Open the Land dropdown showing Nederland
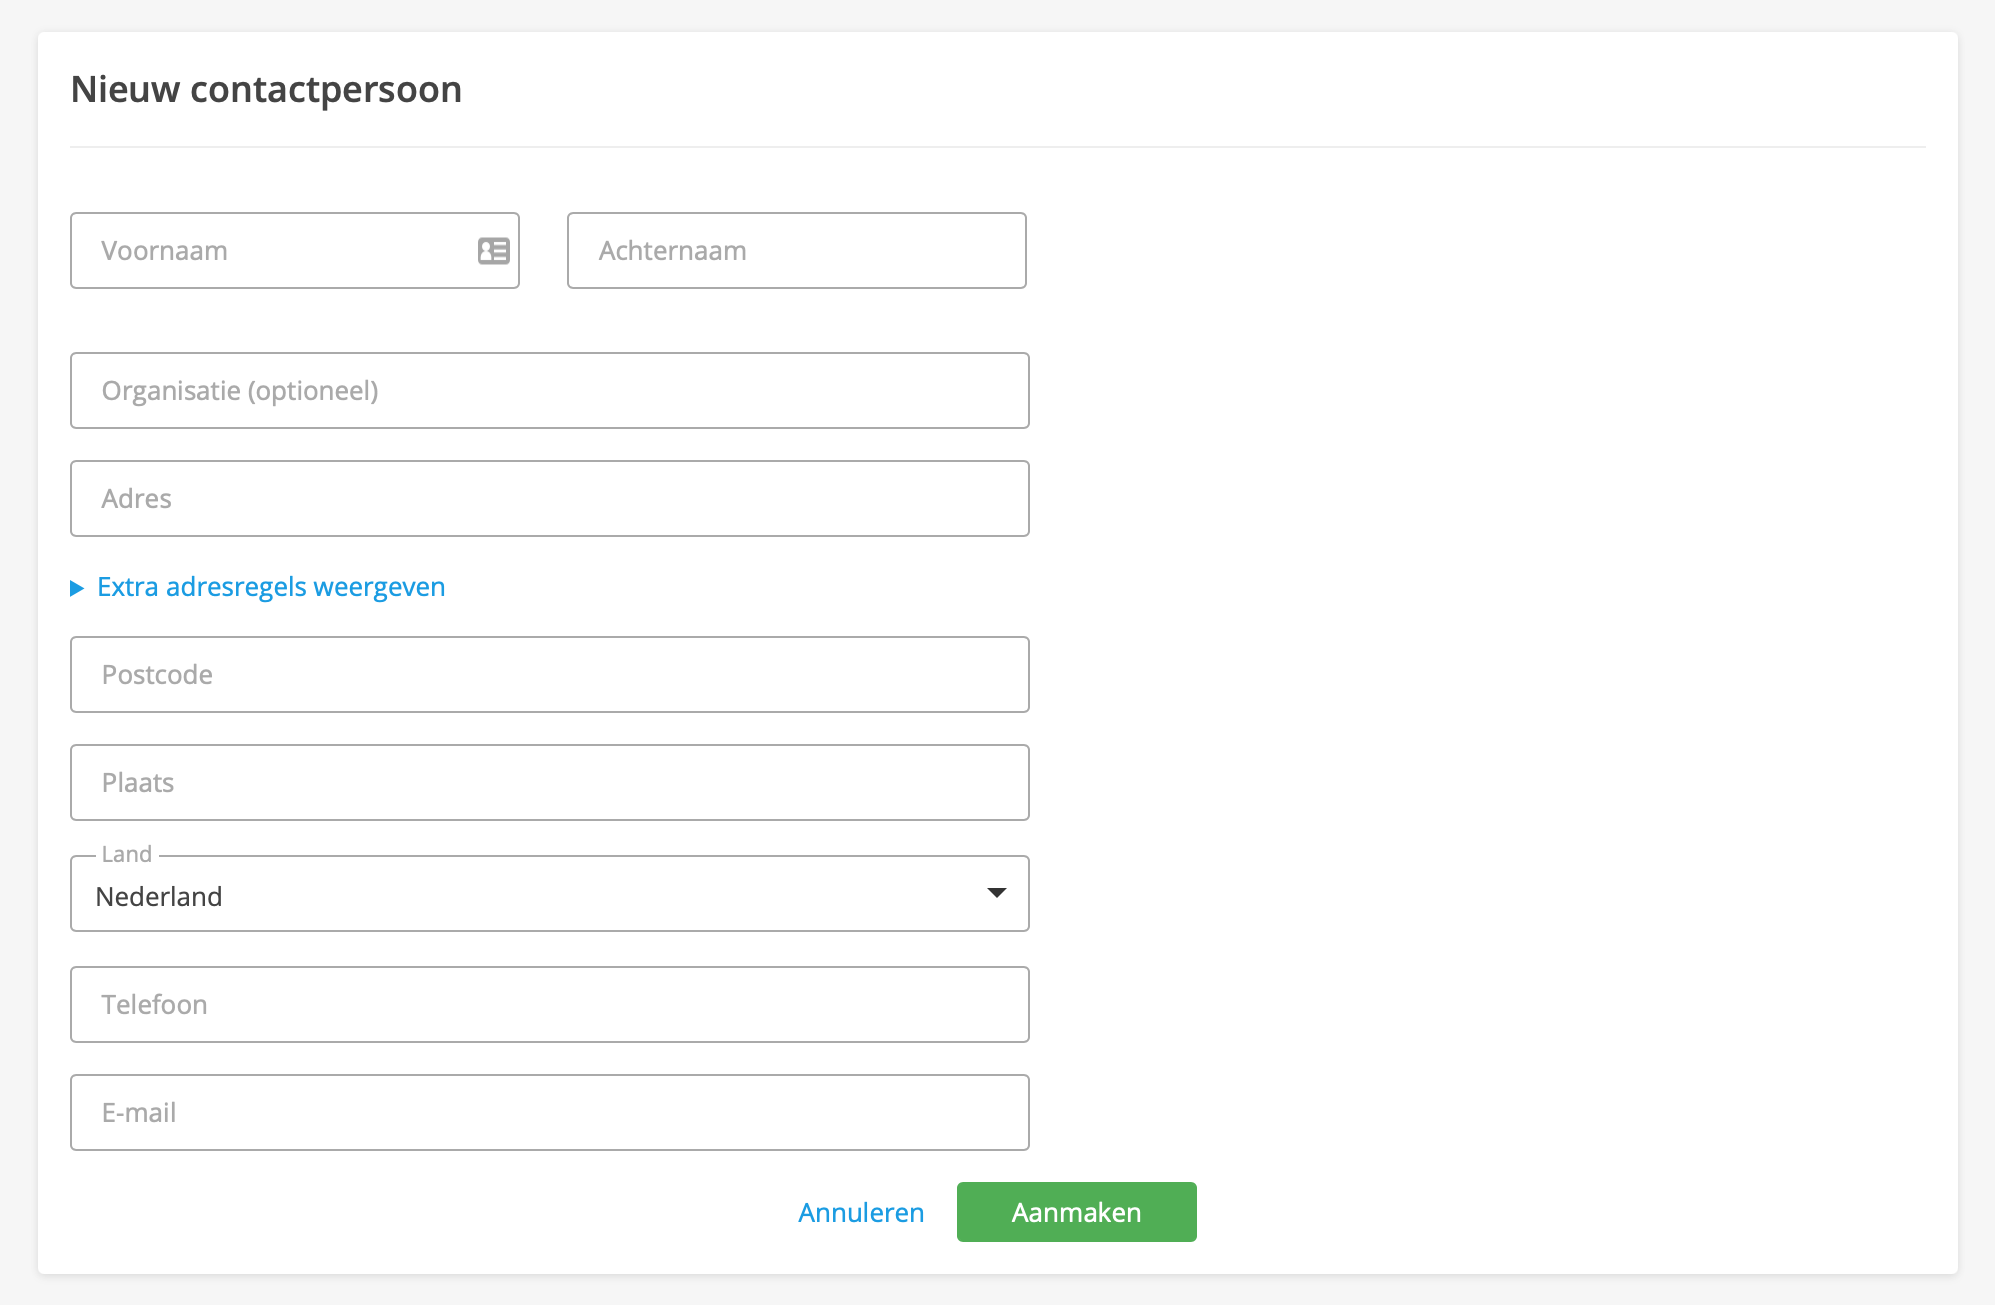This screenshot has width=1995, height=1305. [550, 894]
